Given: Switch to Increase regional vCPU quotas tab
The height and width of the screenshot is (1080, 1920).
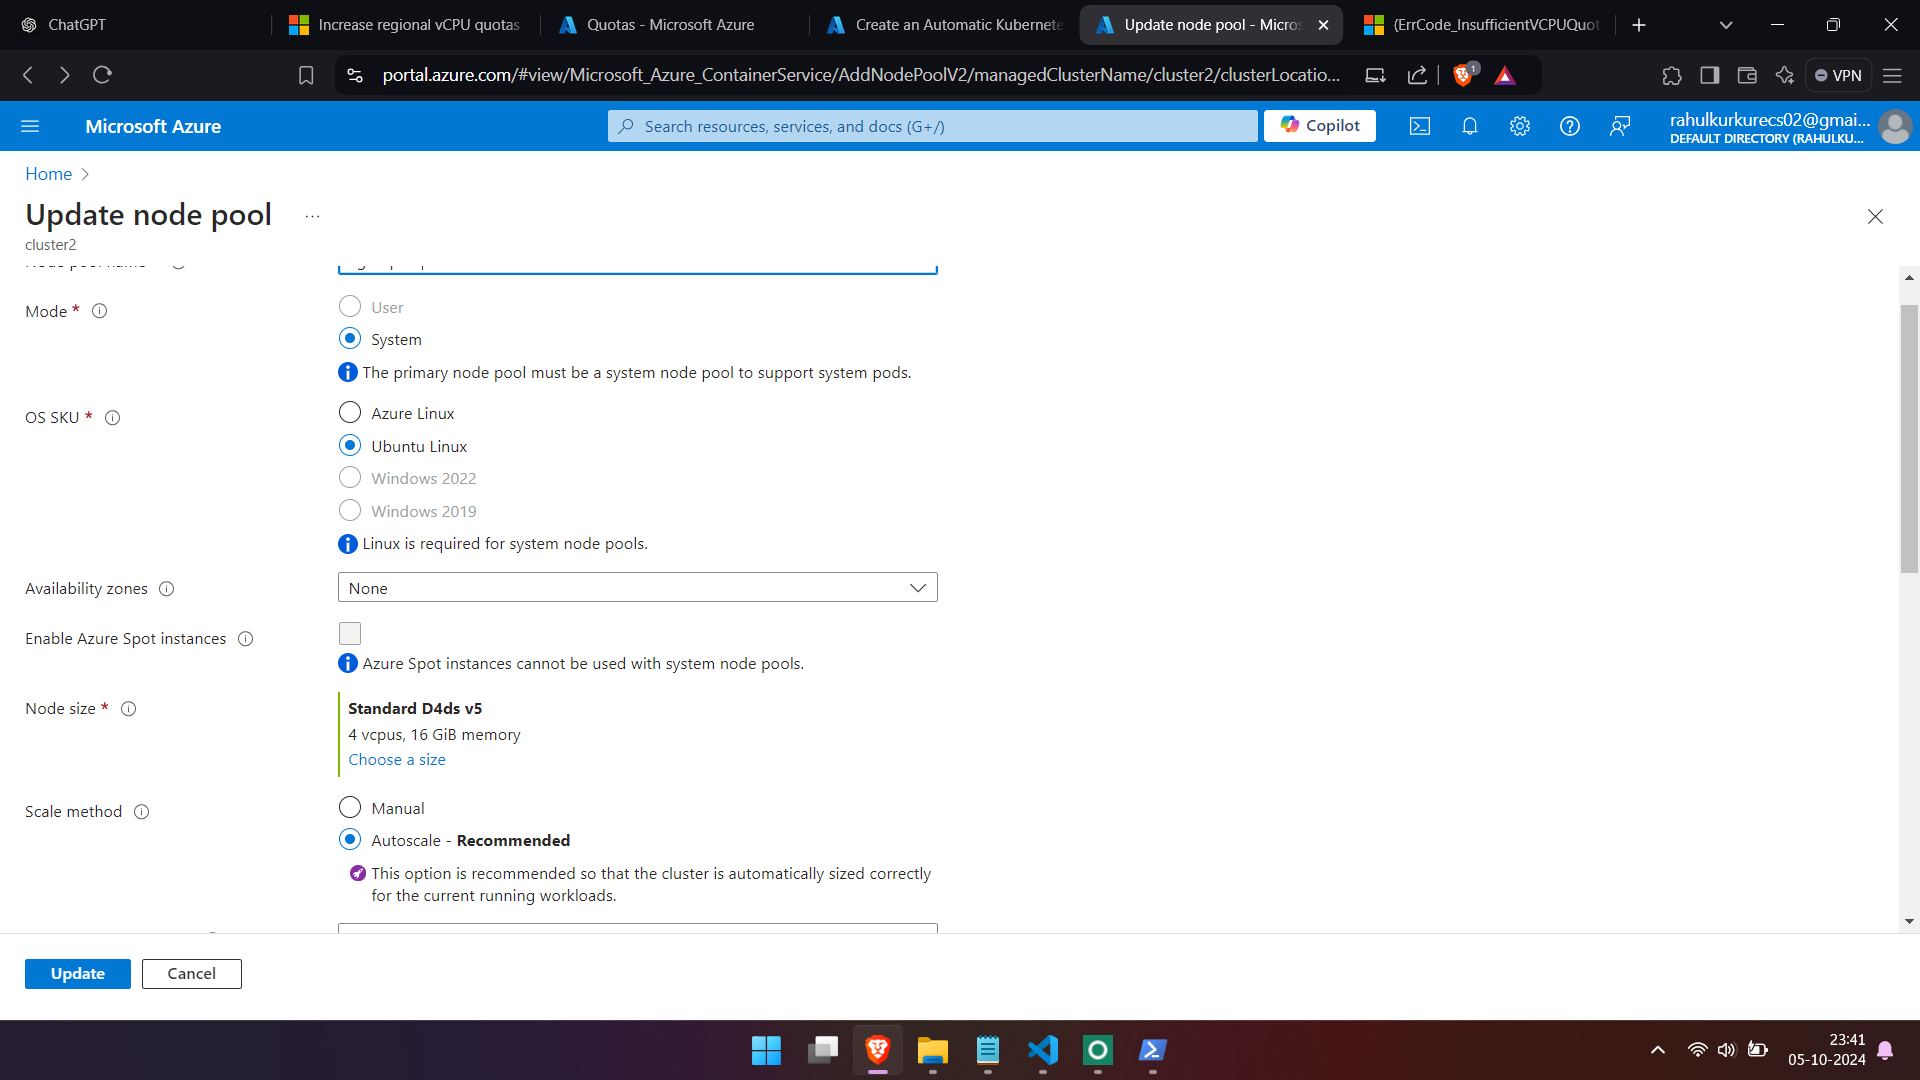Looking at the screenshot, I should [405, 25].
